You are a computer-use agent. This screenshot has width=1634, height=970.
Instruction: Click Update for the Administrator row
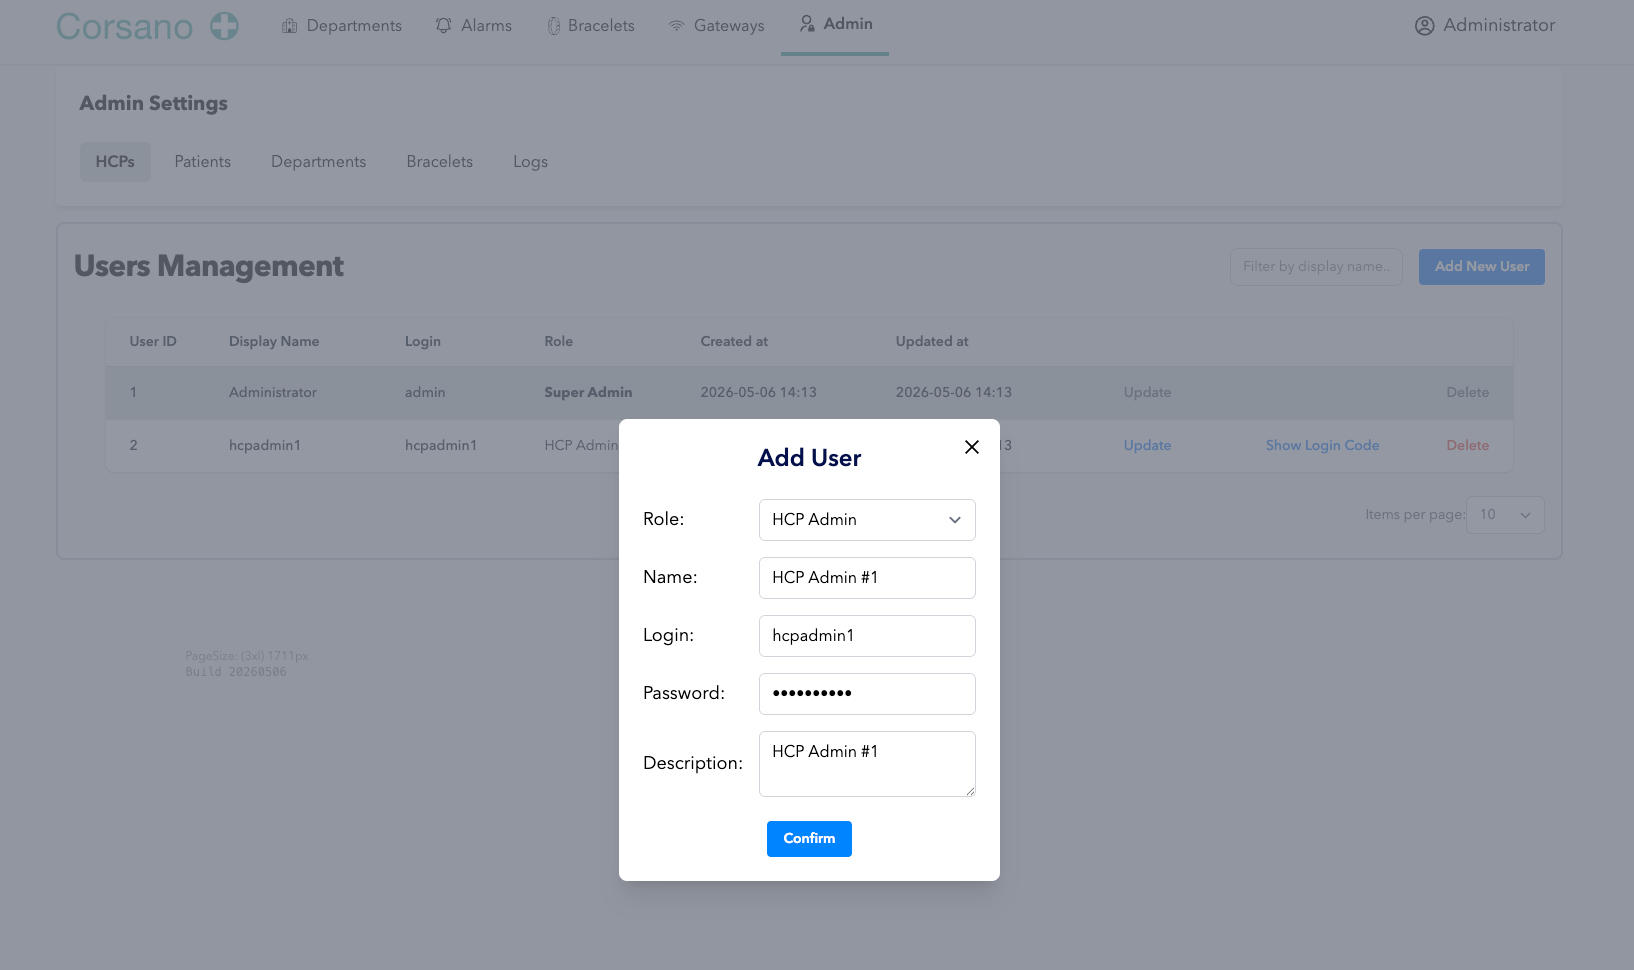tap(1147, 393)
